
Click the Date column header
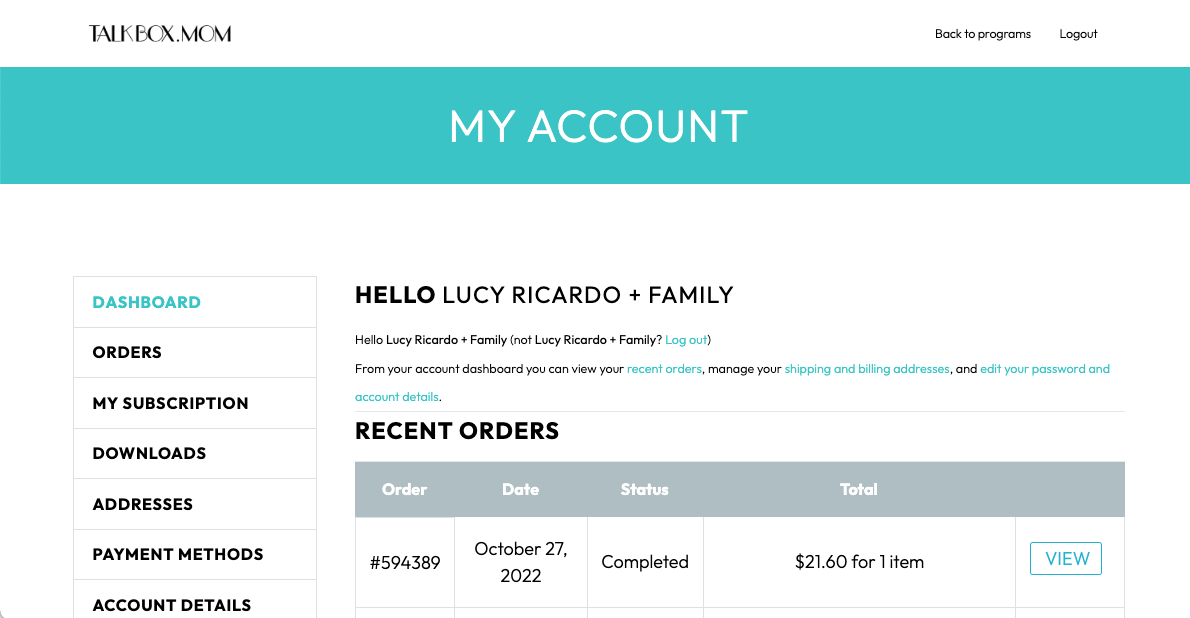click(x=520, y=489)
